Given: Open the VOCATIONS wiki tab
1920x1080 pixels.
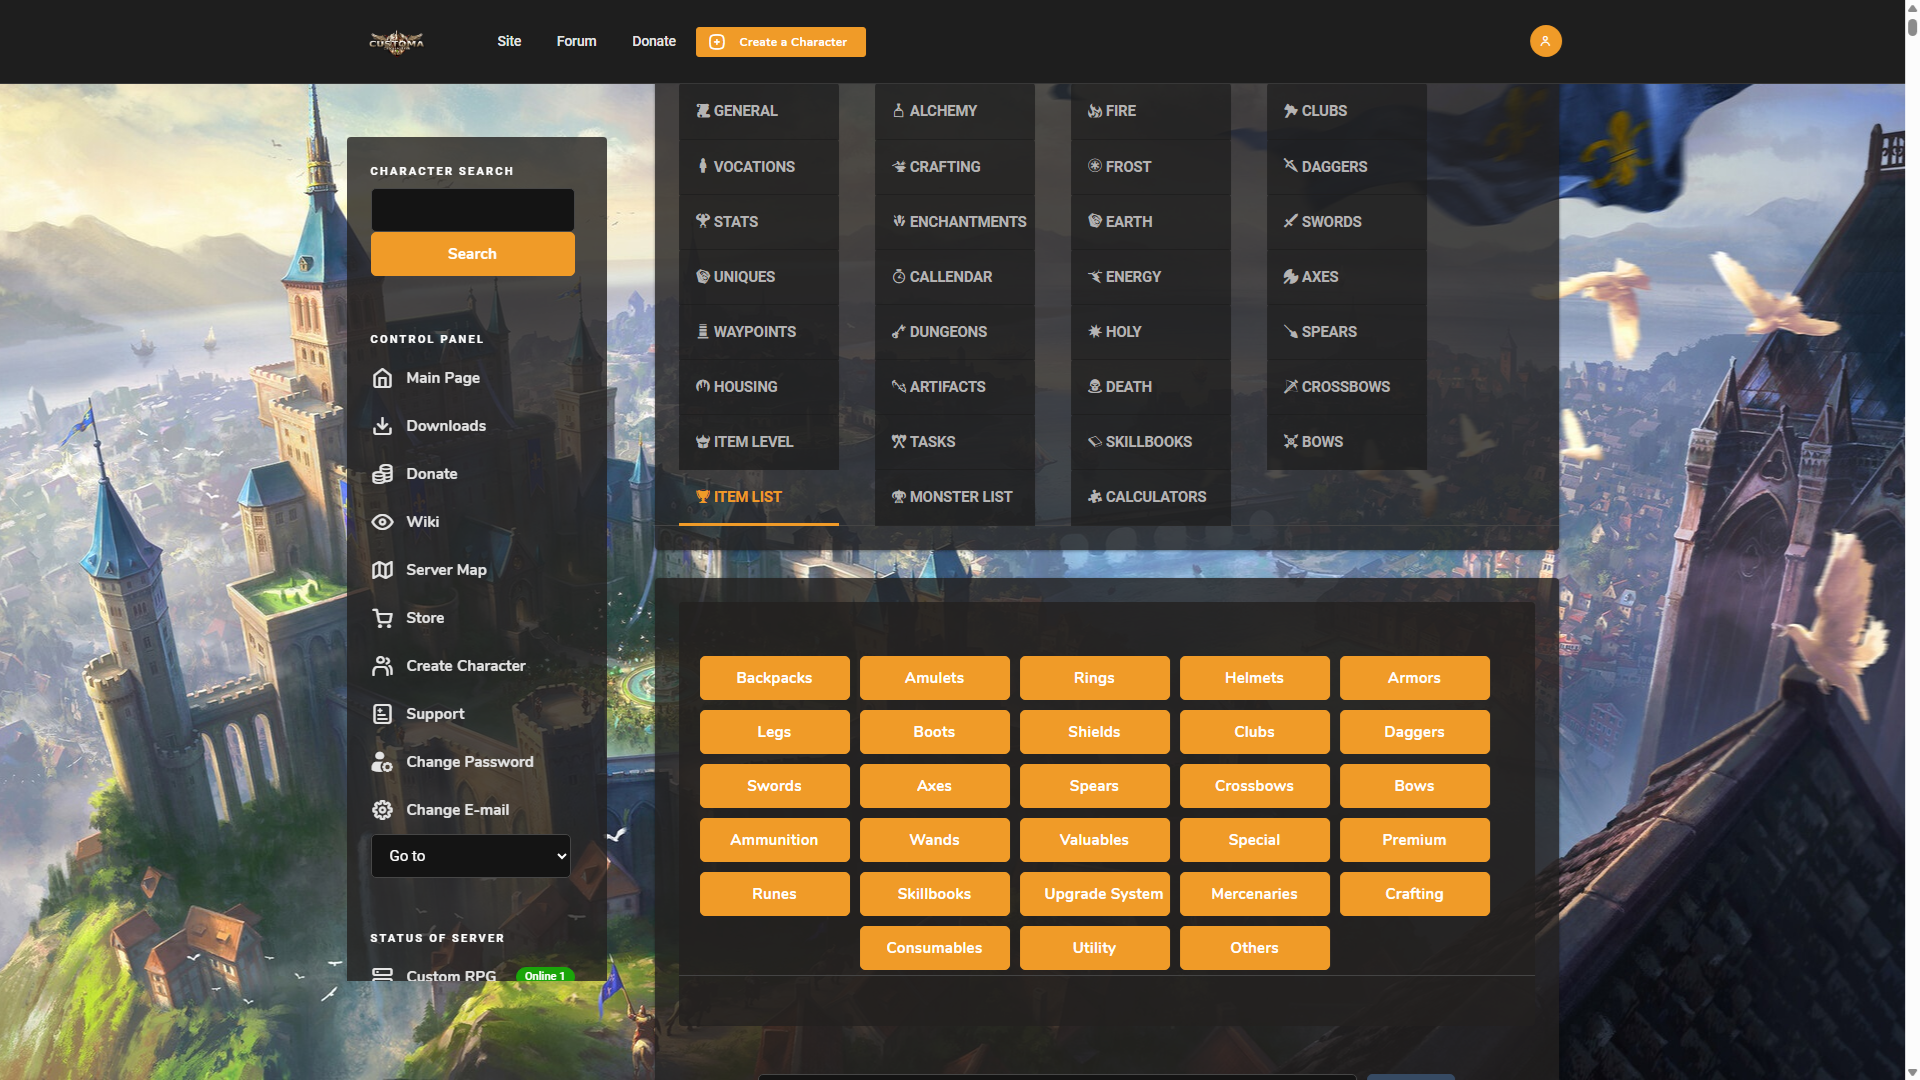Looking at the screenshot, I should point(759,167).
